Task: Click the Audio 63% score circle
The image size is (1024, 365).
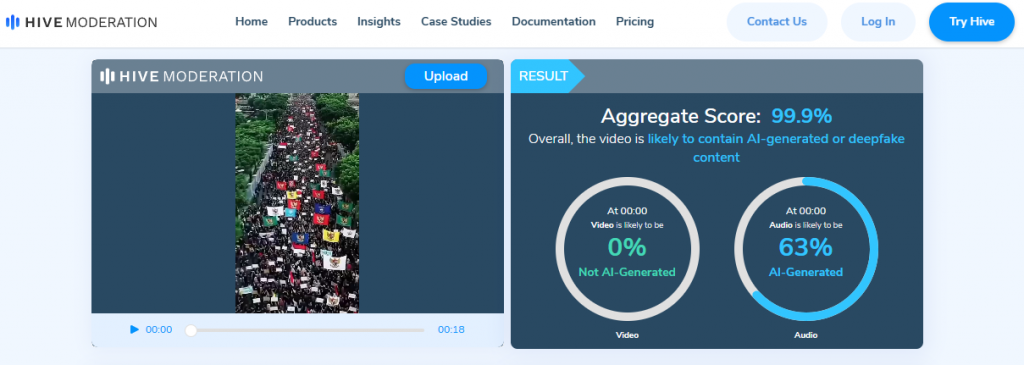Action: click(806, 249)
